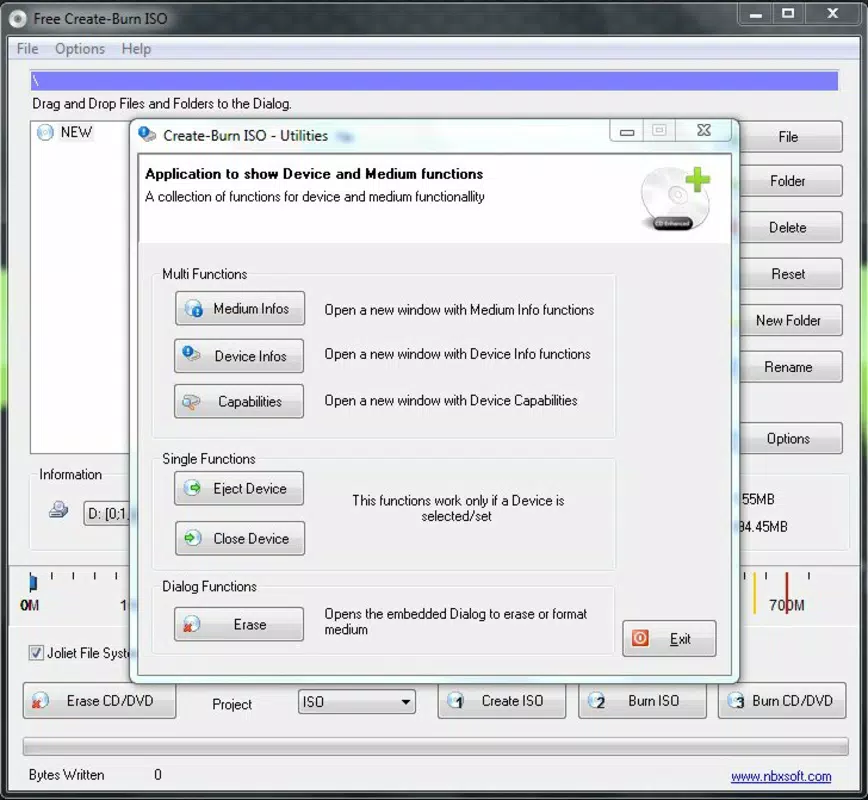Click the red power icon on Exit
Screen dimensions: 868x800
[x=640, y=638]
